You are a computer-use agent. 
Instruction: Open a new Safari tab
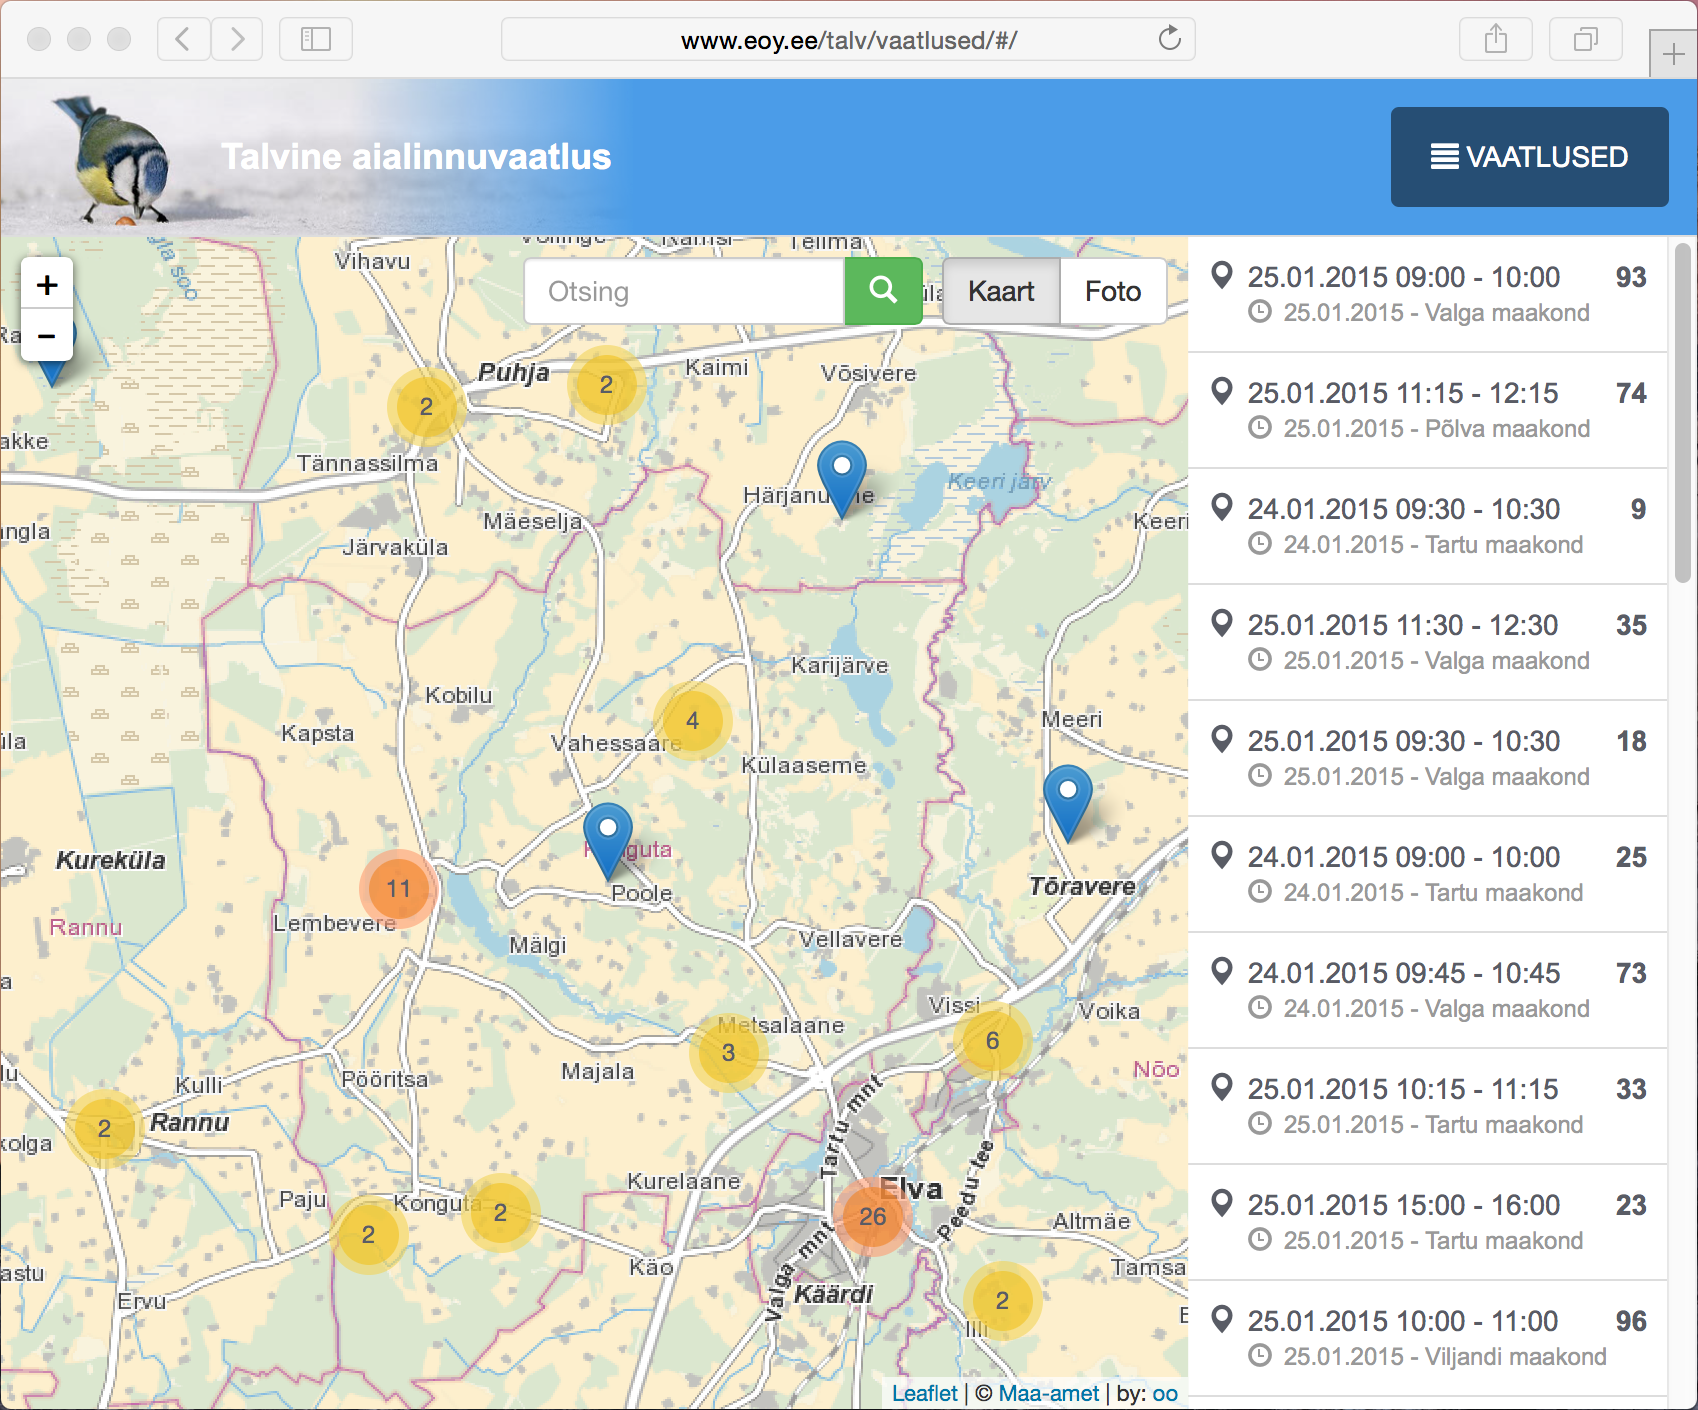pyautogui.click(x=1673, y=54)
